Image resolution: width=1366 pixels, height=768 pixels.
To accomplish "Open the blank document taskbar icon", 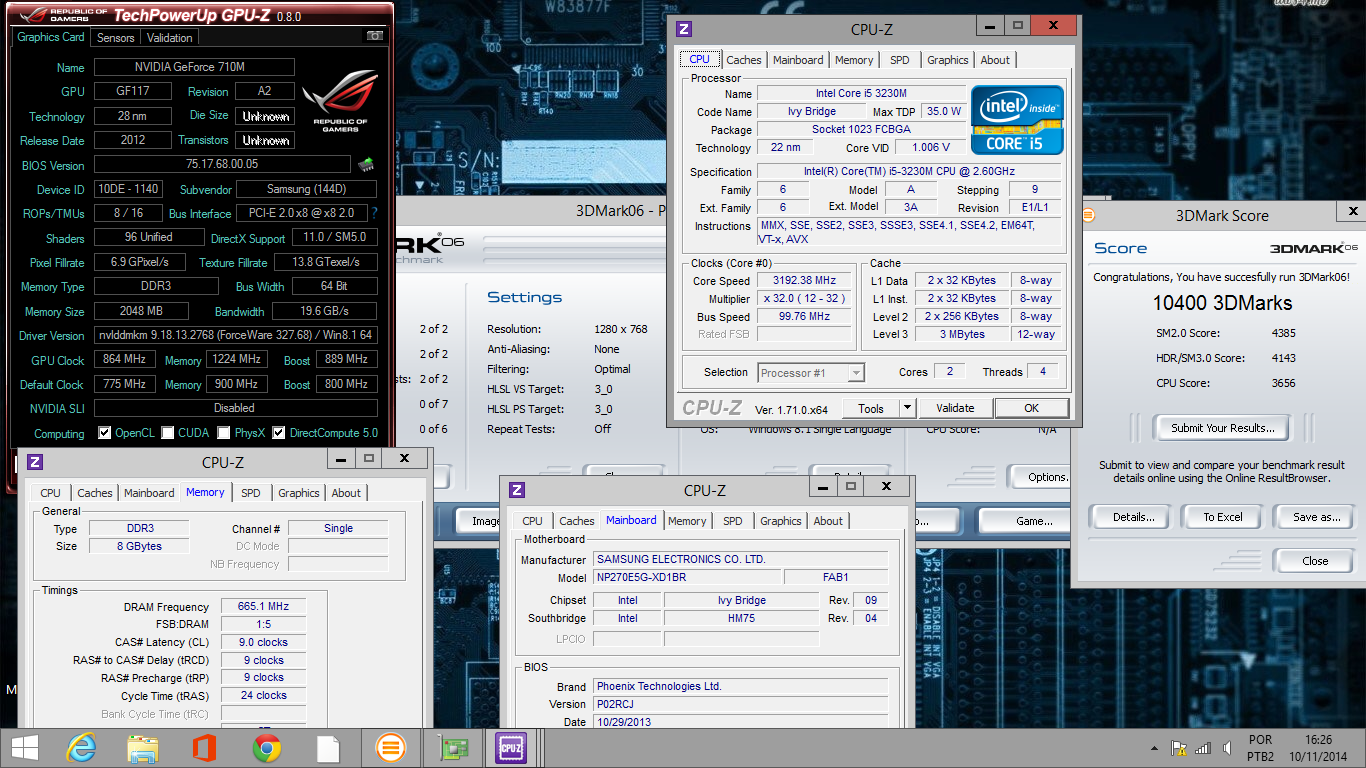I will tap(328, 748).
